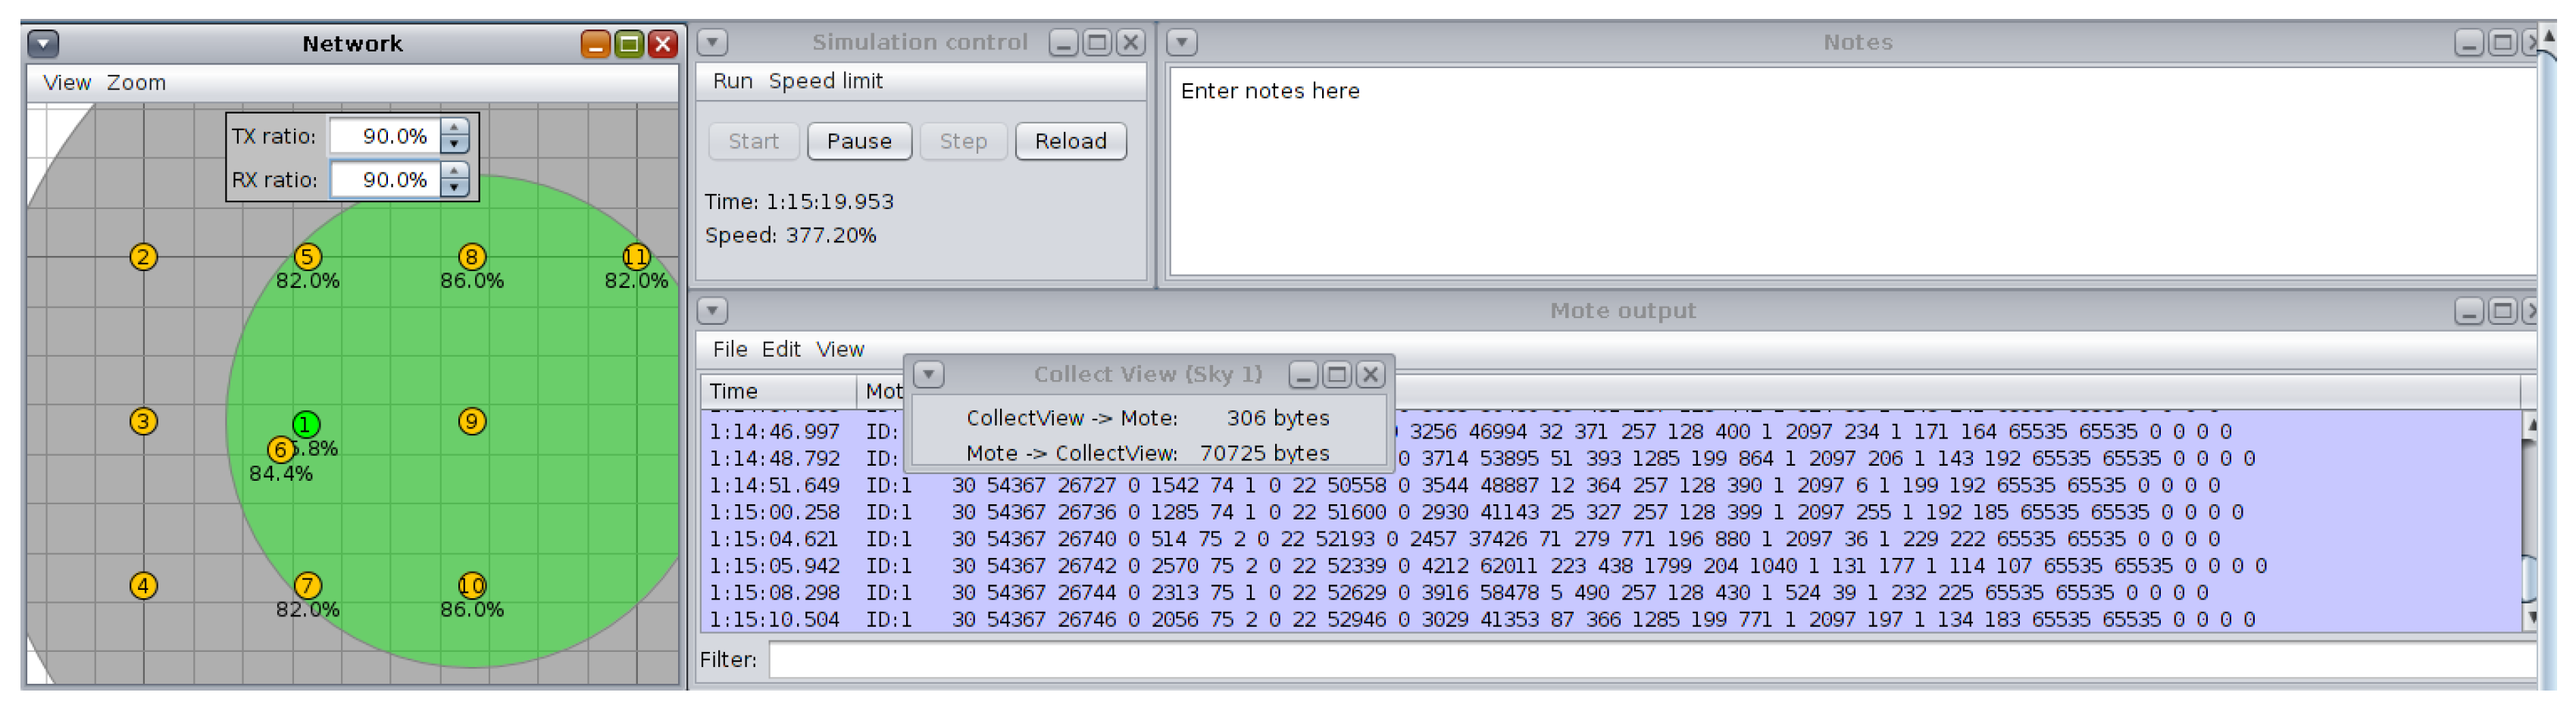Close the Collect View (Sky 1) window
Image resolution: width=2576 pixels, height=711 pixels.
(x=1370, y=375)
